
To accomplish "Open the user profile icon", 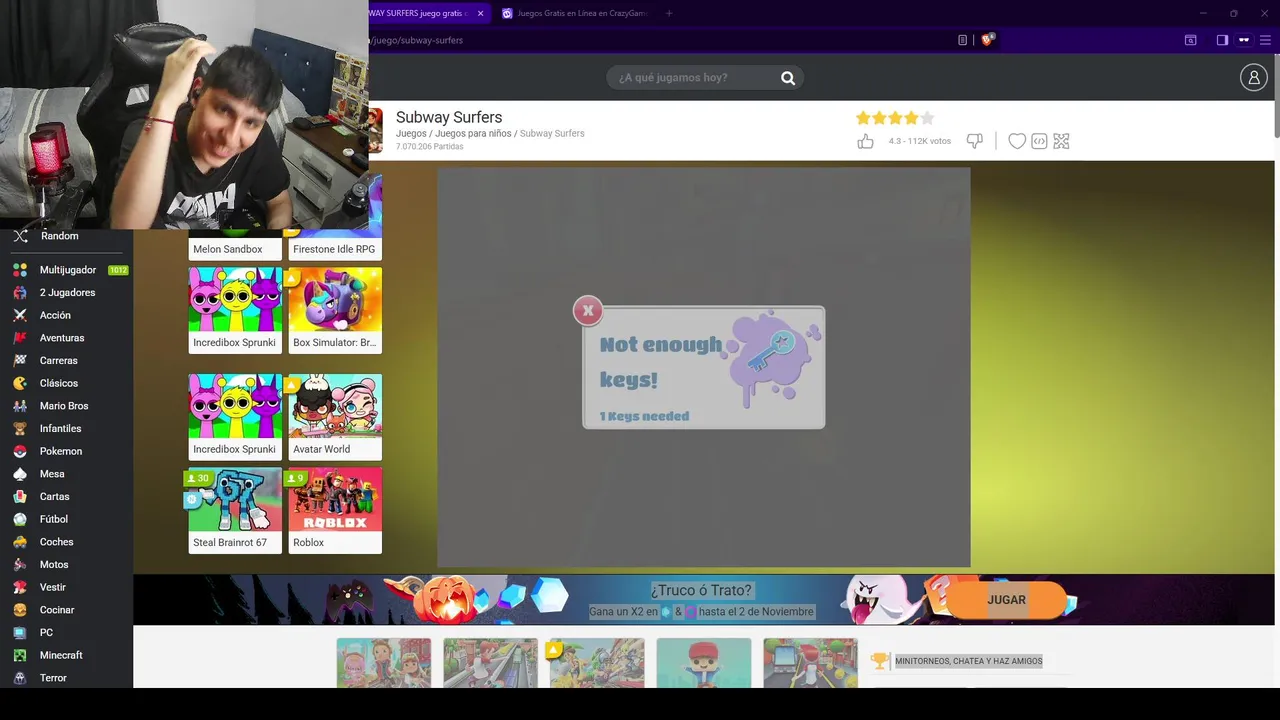I will click(1253, 77).
